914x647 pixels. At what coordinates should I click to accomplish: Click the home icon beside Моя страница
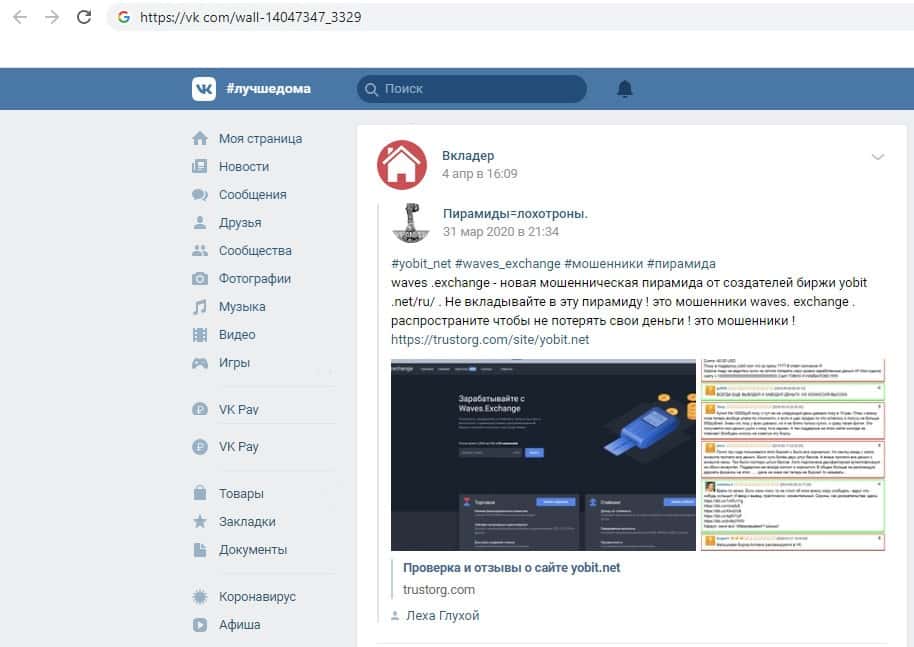coord(200,139)
